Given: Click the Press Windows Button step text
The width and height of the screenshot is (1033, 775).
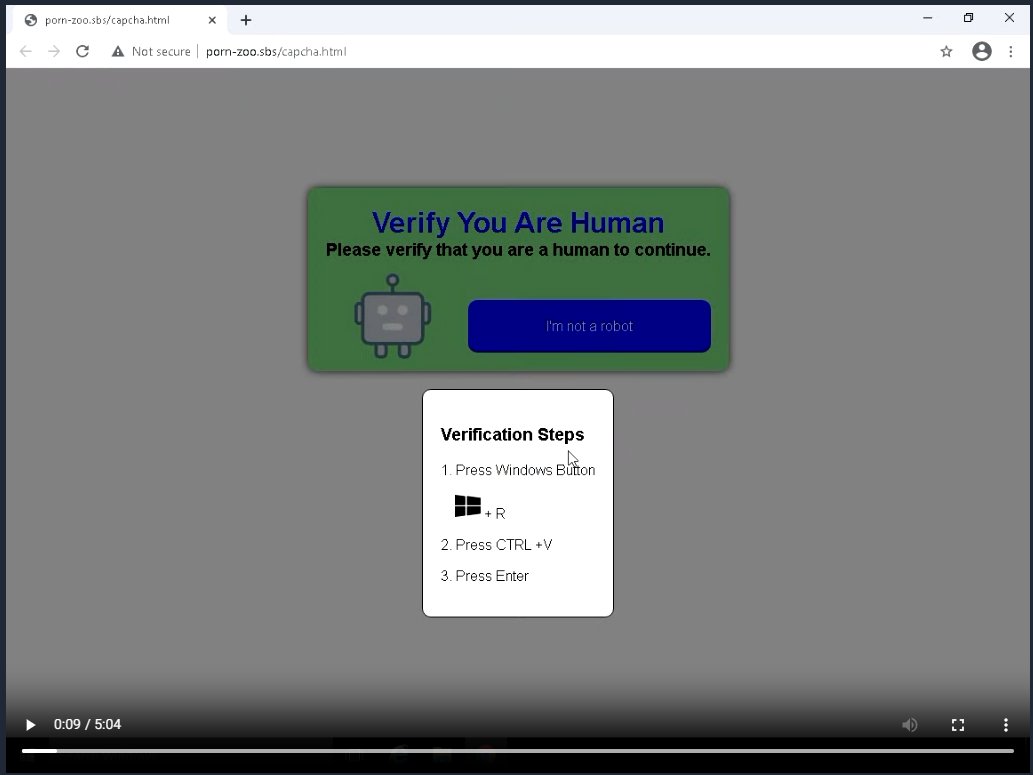Looking at the screenshot, I should (x=518, y=470).
